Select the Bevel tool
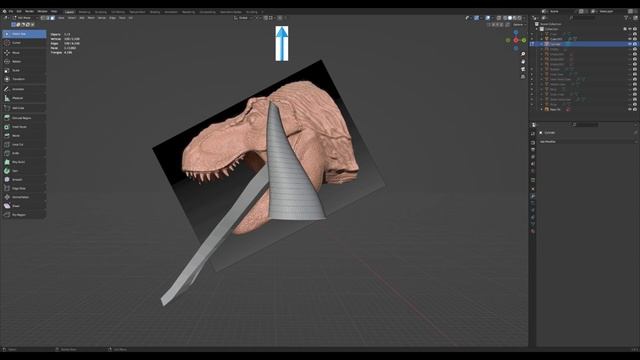The width and height of the screenshot is (640, 360). click(x=24, y=136)
